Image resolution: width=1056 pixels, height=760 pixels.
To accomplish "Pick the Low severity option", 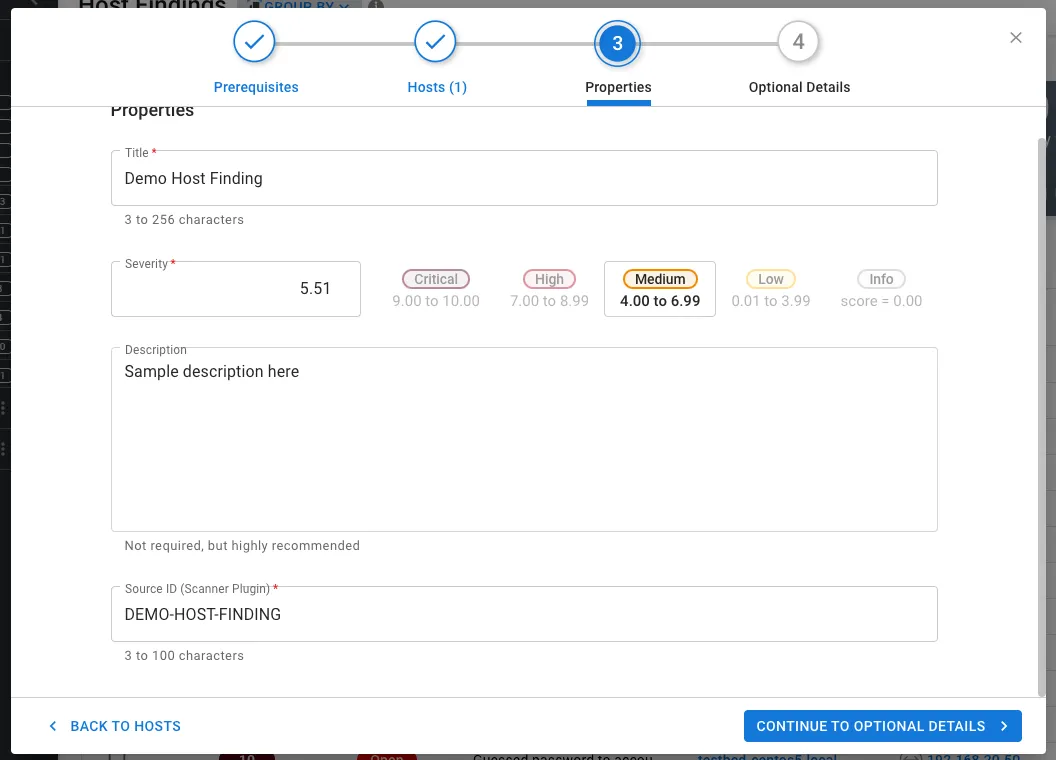I will coord(771,289).
